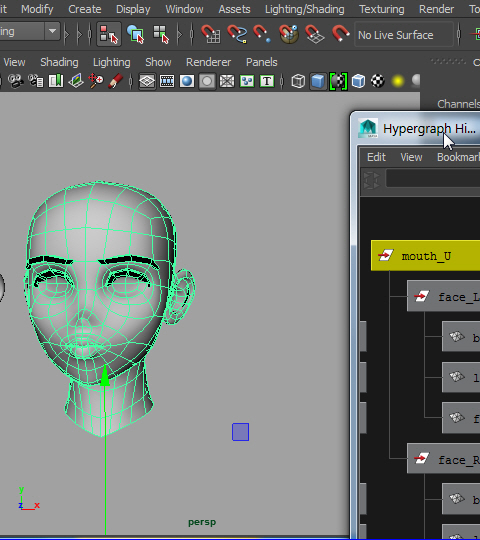This screenshot has height=540, width=480.
Task: Open the viewport Lighting menu
Action: [x=112, y=62]
